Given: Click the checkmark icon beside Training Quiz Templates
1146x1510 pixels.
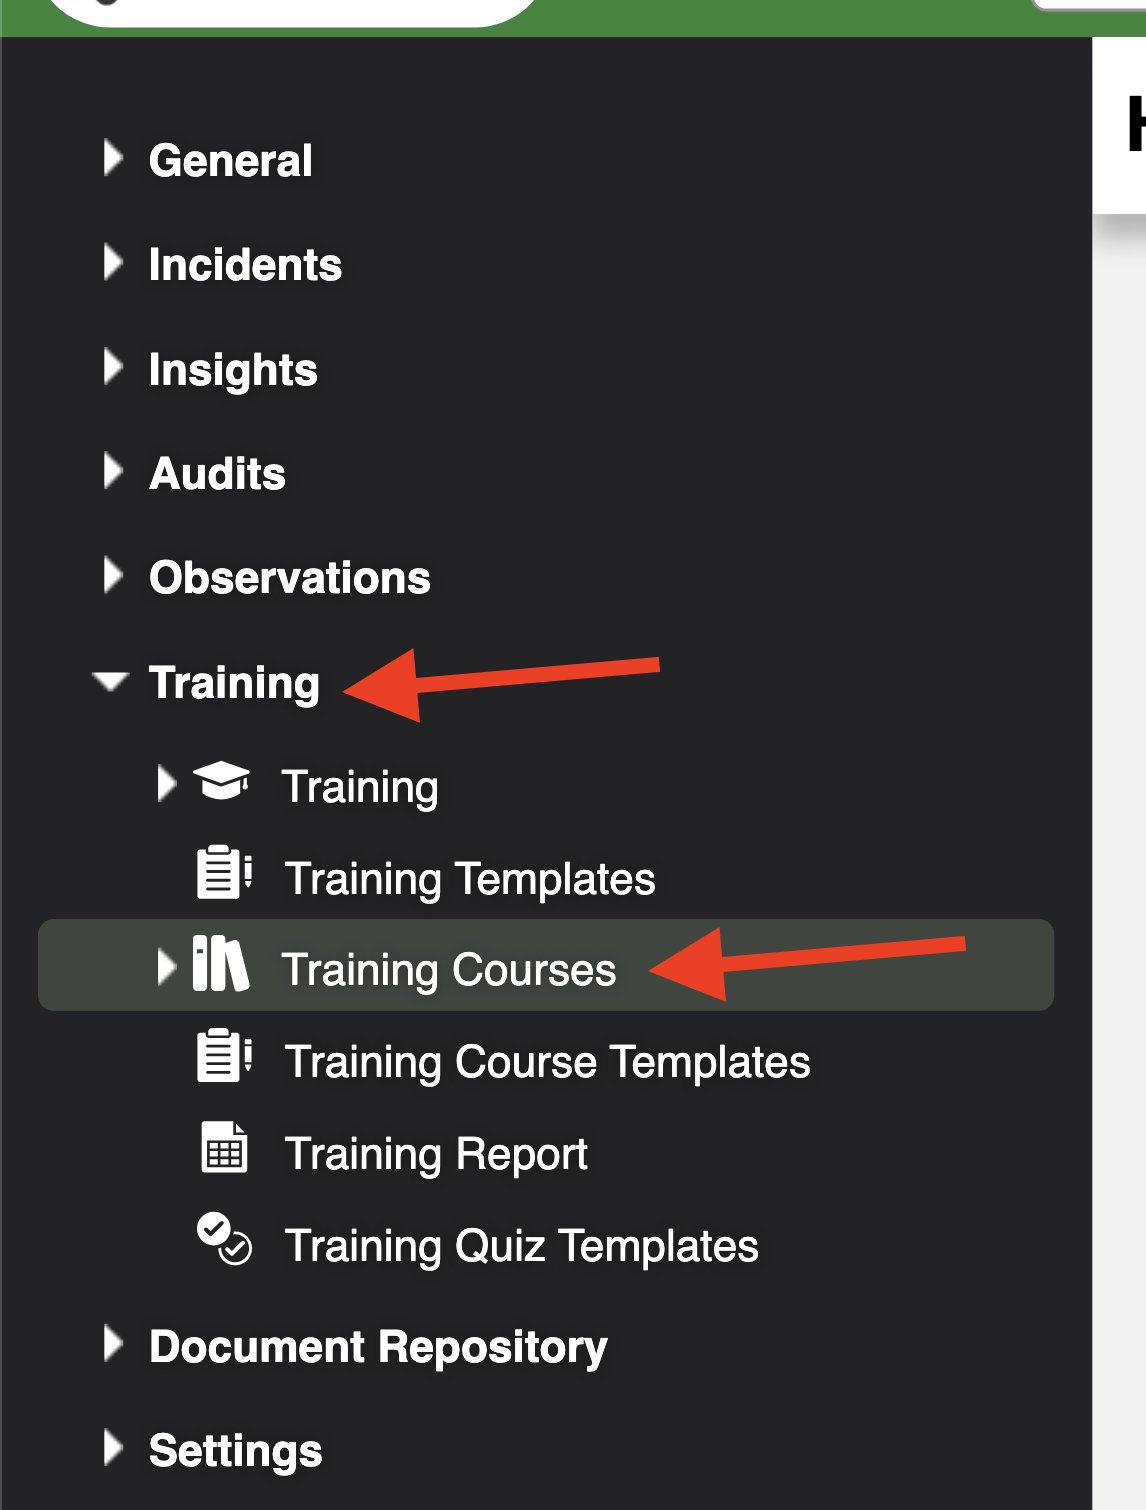Looking at the screenshot, I should (224, 1239).
